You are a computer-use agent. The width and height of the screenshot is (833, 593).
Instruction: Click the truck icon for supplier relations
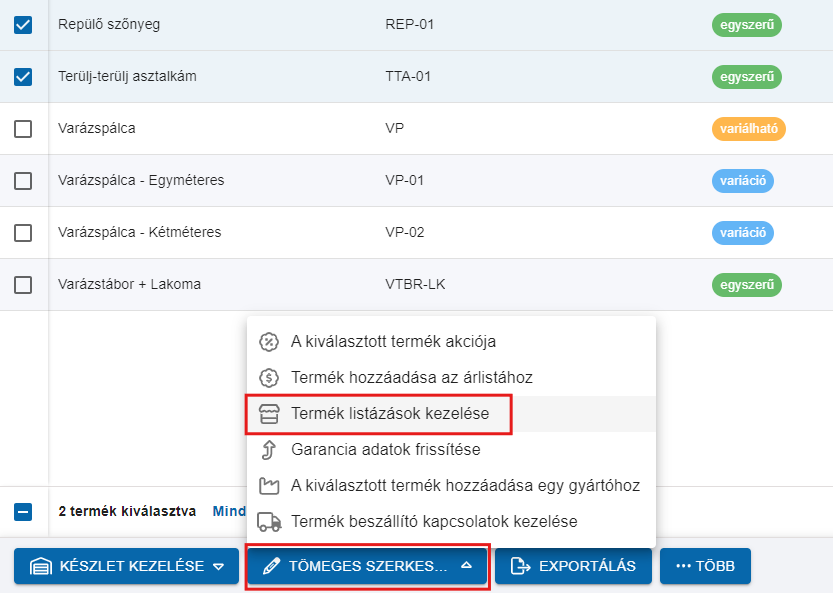268,522
